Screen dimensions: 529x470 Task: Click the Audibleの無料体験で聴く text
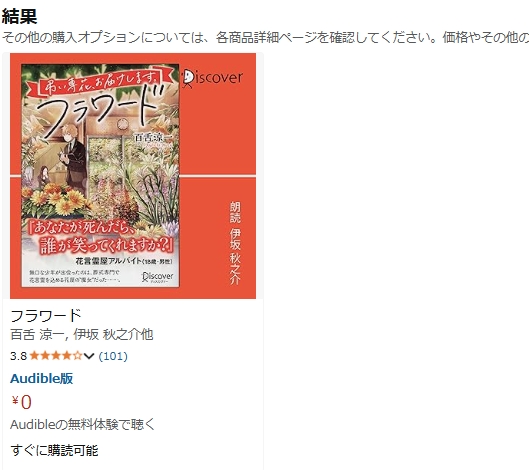pos(82,424)
